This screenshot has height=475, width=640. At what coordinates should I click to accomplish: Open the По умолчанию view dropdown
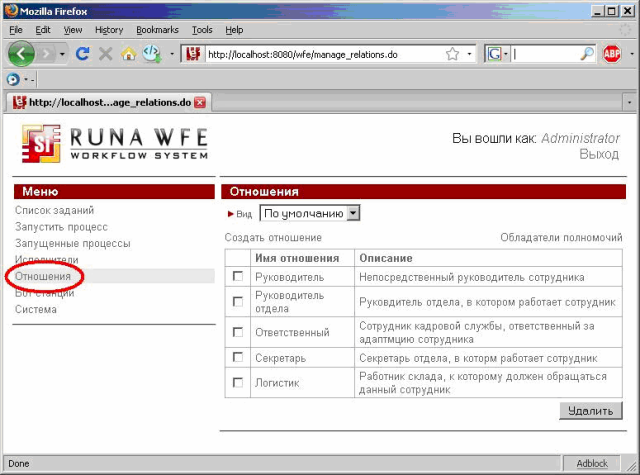310,213
